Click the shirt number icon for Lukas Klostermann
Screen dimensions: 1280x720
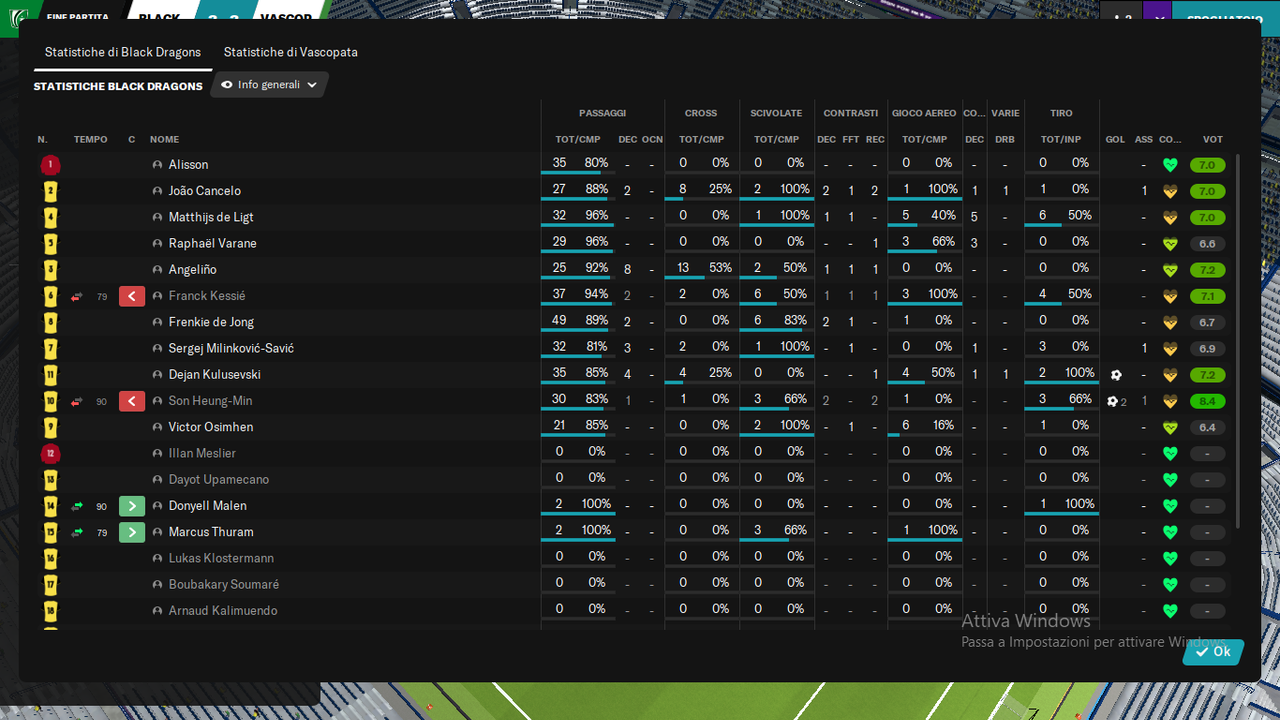click(50, 558)
